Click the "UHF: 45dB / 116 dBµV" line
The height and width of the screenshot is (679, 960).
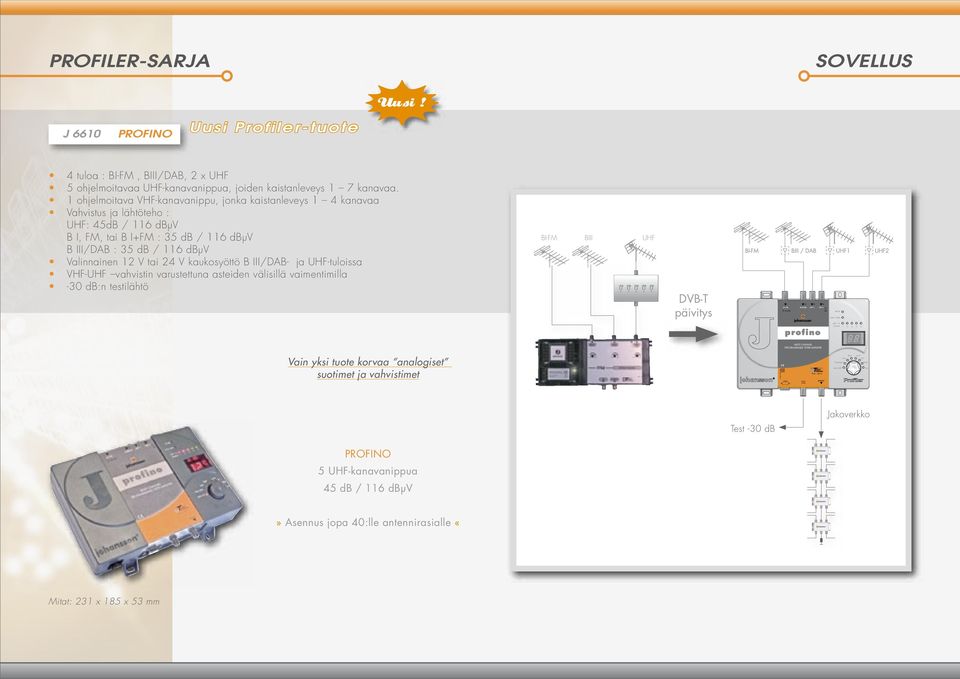pyautogui.click(x=122, y=225)
